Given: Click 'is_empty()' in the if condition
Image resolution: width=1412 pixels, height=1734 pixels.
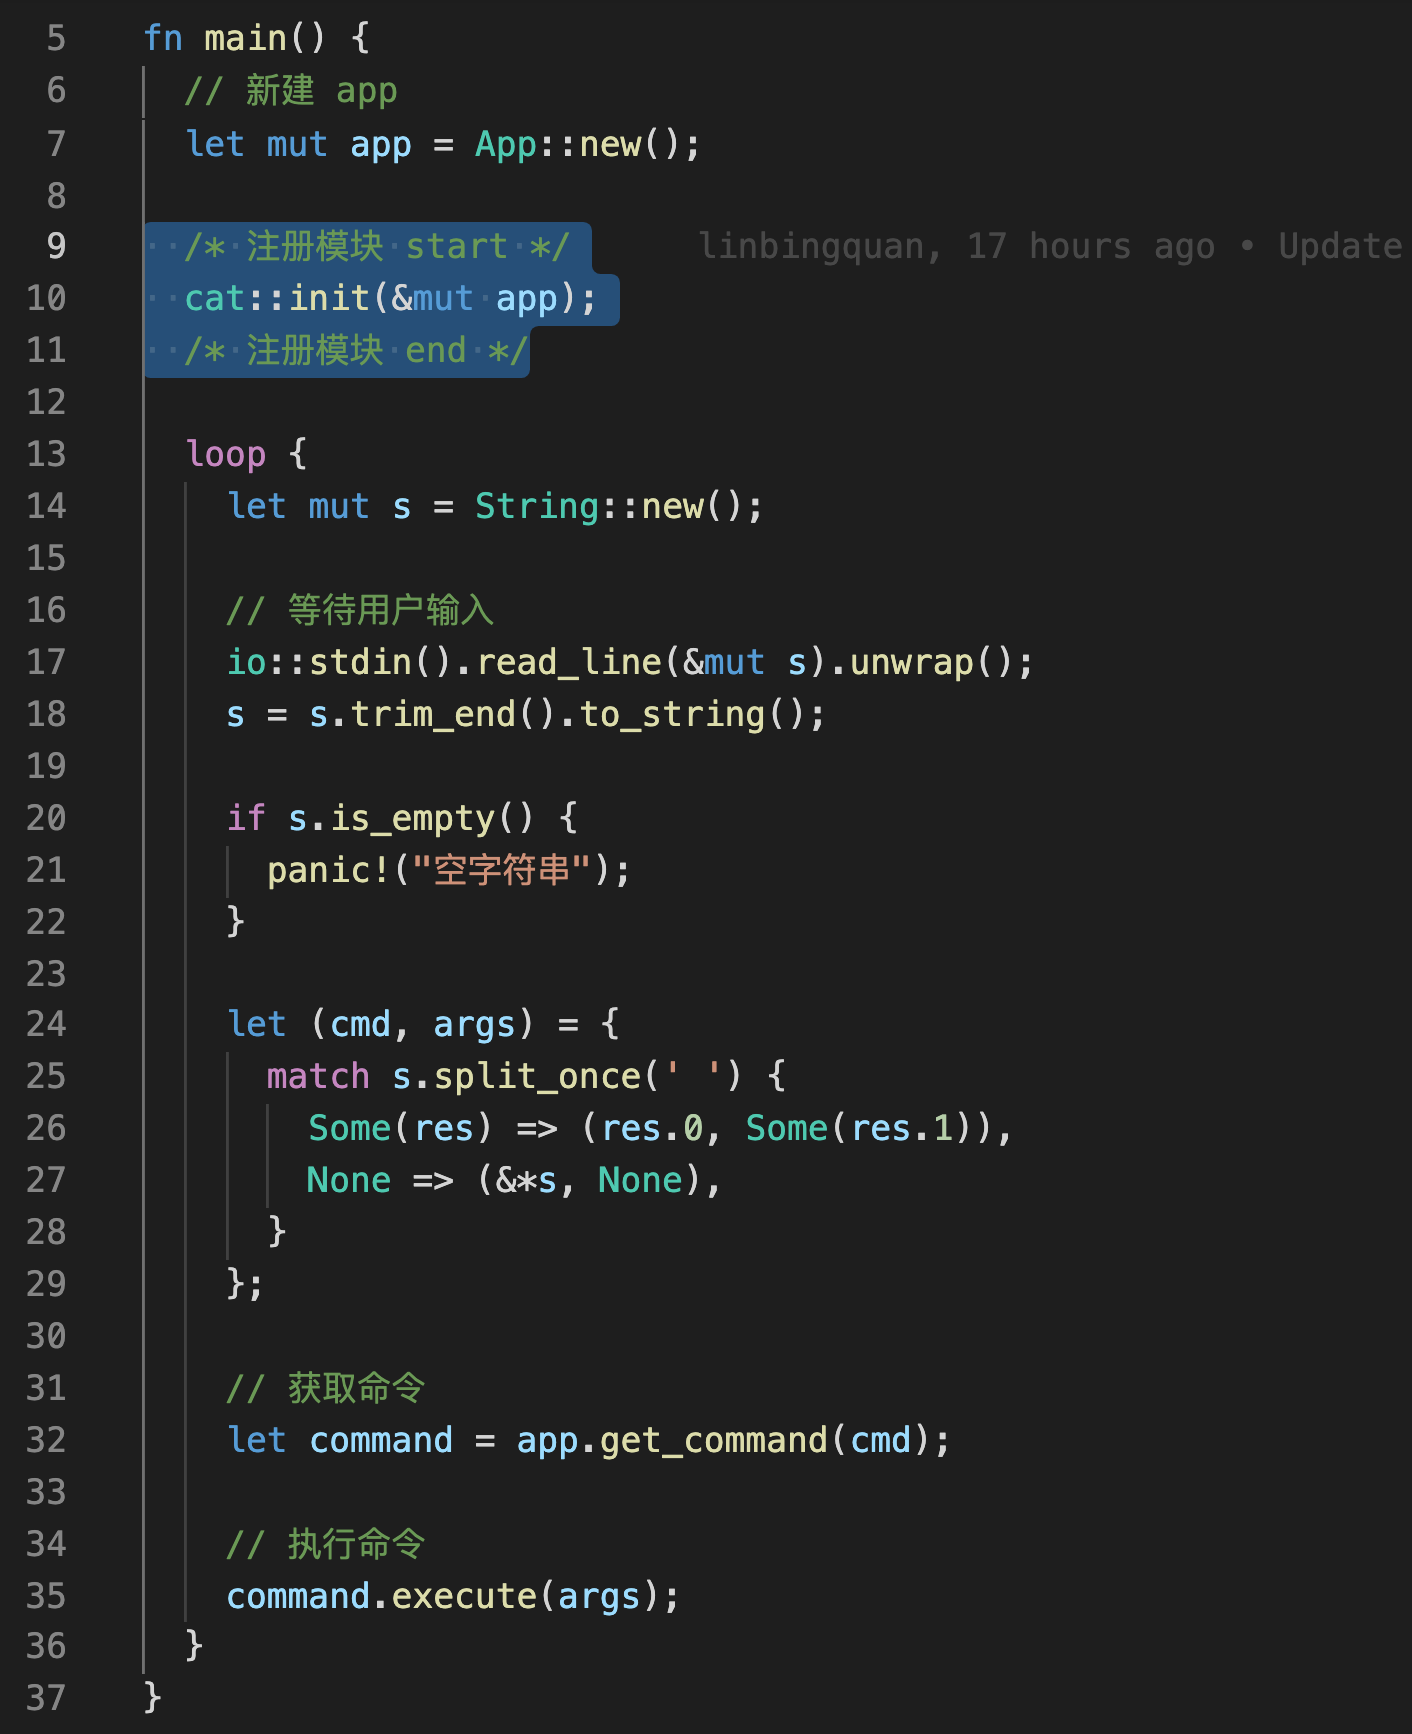Looking at the screenshot, I should pyautogui.click(x=432, y=818).
